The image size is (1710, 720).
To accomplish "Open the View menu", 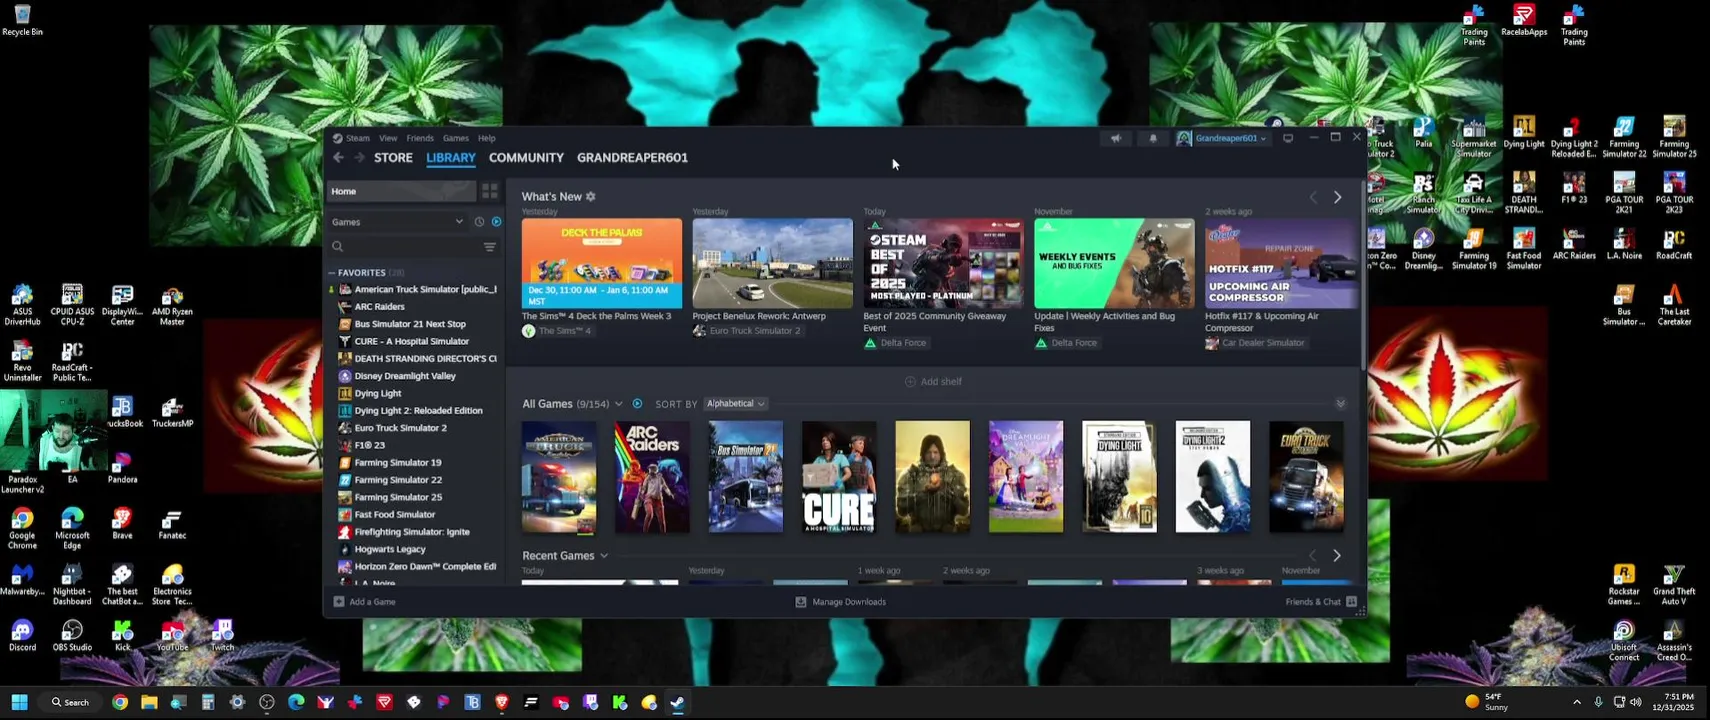I will point(388,139).
